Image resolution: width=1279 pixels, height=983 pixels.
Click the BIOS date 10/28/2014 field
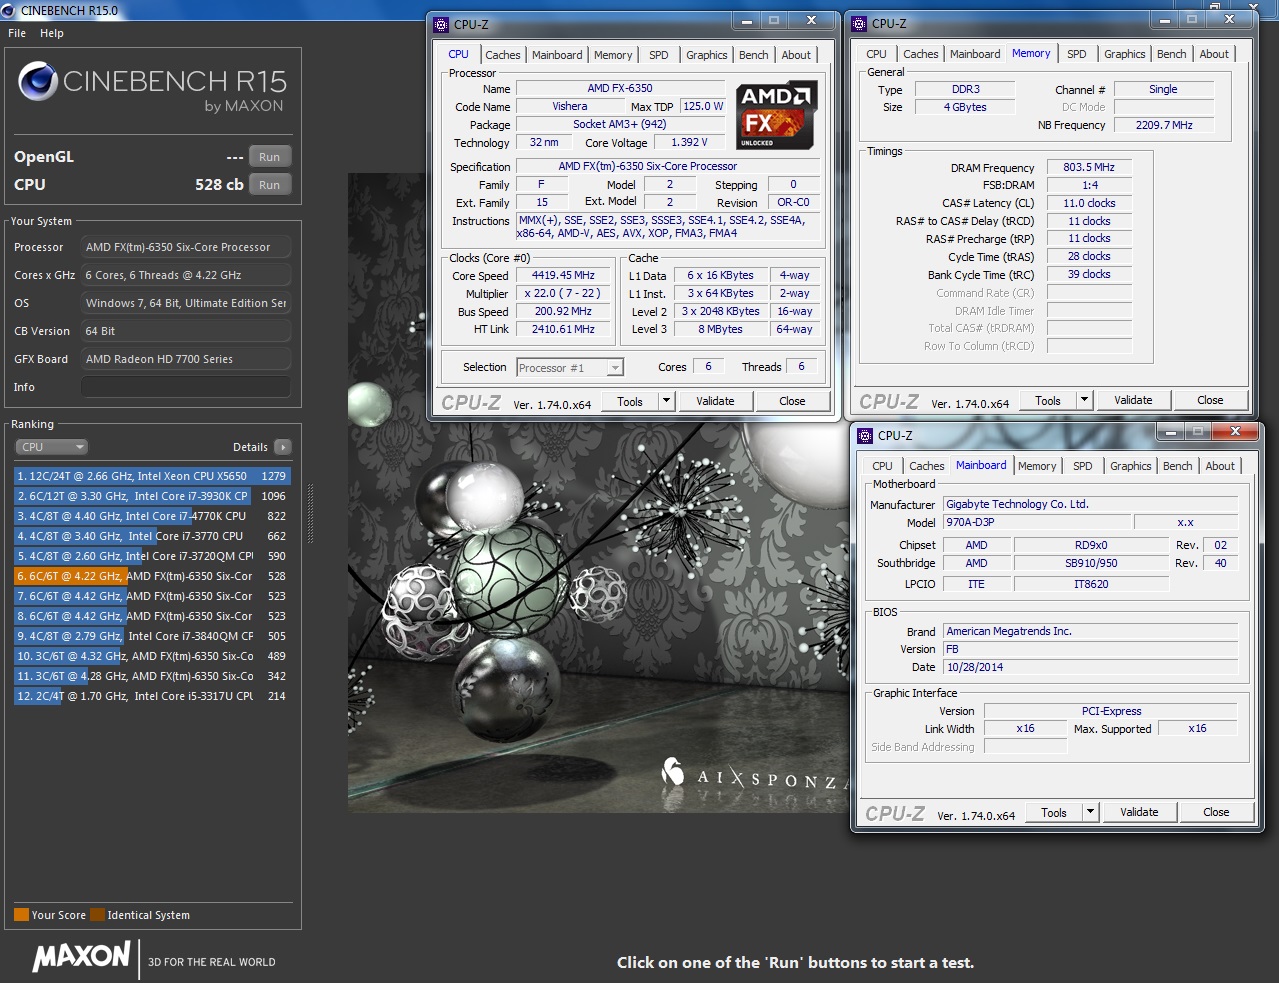pos(1090,667)
